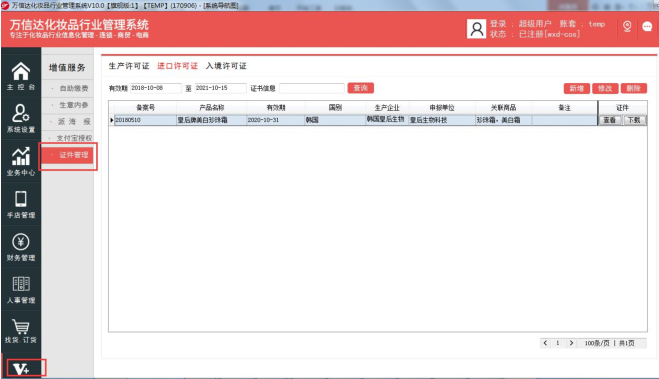Screen dimensions: 659x379
Task: Click the location pin icon in header
Action: [627, 26]
